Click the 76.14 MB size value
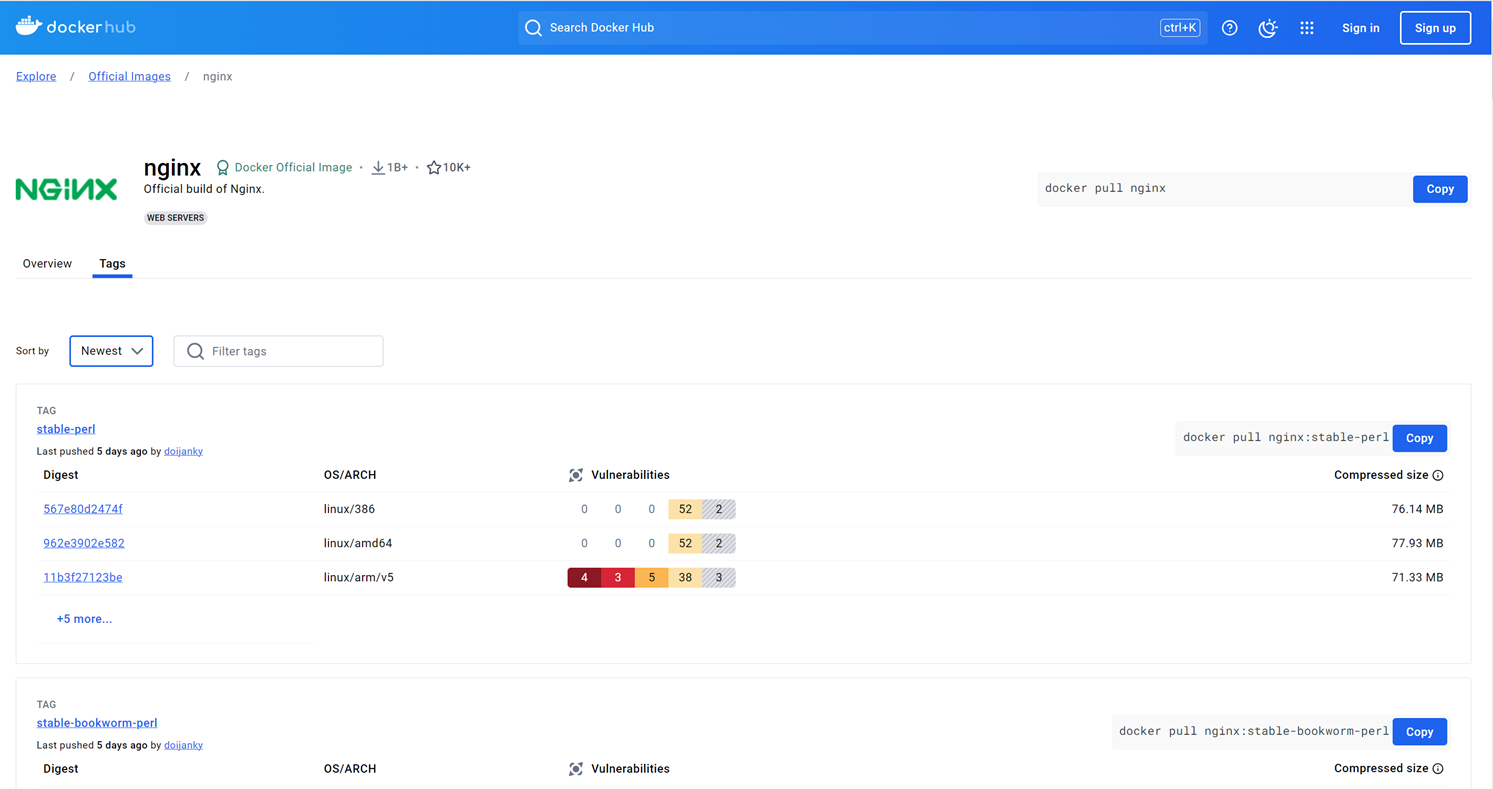This screenshot has width=1493, height=789. [x=1417, y=509]
